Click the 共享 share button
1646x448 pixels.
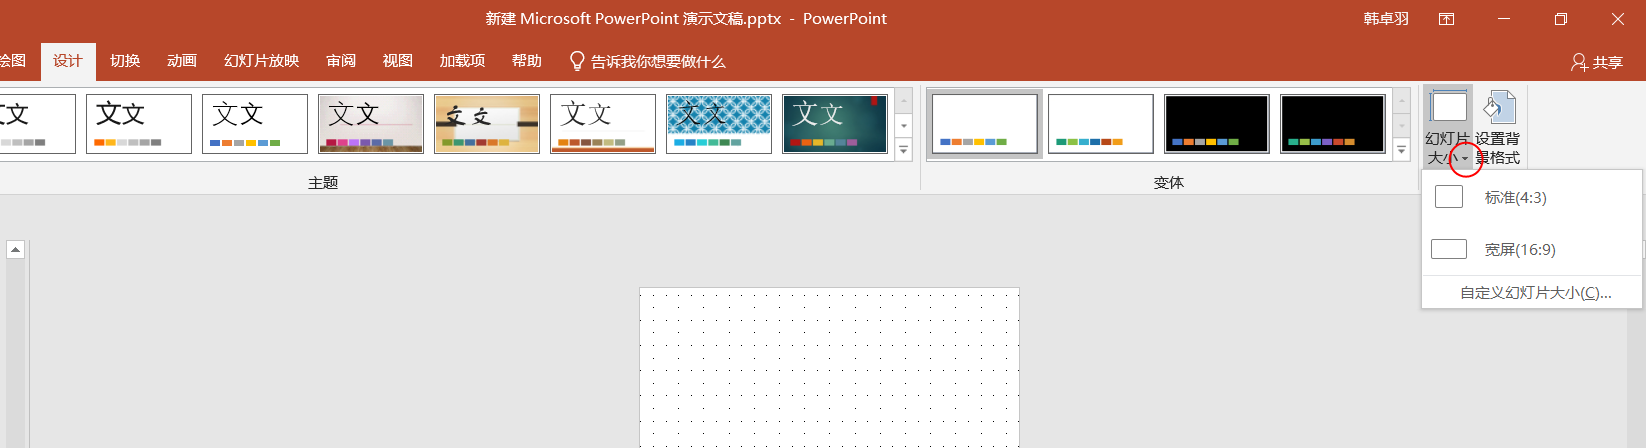click(1597, 62)
